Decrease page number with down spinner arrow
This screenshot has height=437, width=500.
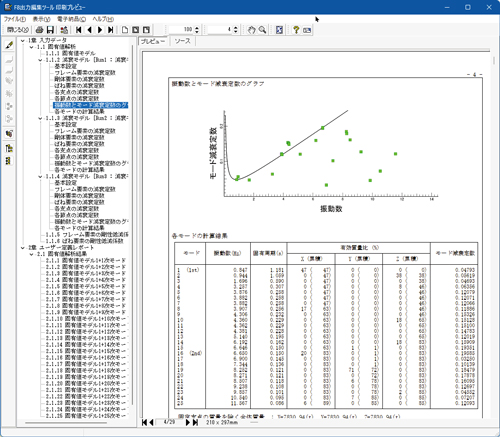pyautogui.click(x=236, y=32)
